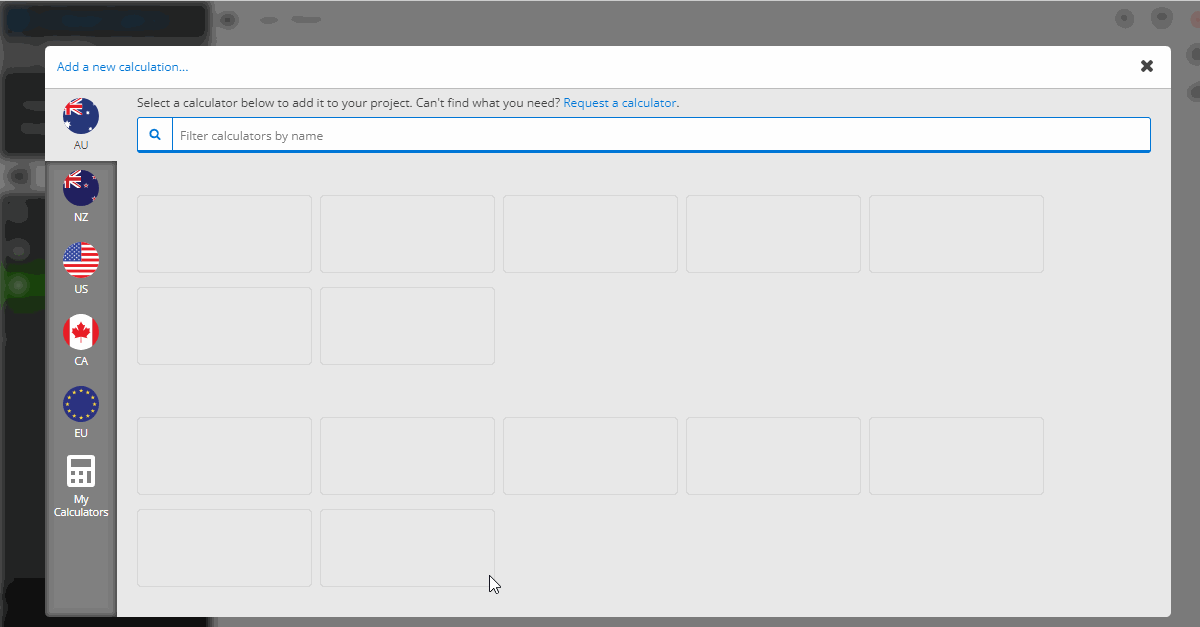Click the search magnifier icon

(155, 135)
